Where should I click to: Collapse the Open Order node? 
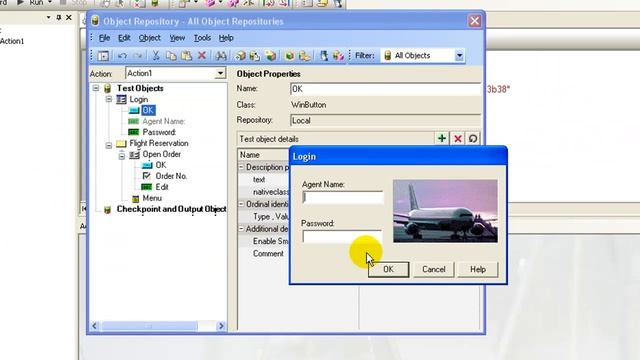point(122,156)
